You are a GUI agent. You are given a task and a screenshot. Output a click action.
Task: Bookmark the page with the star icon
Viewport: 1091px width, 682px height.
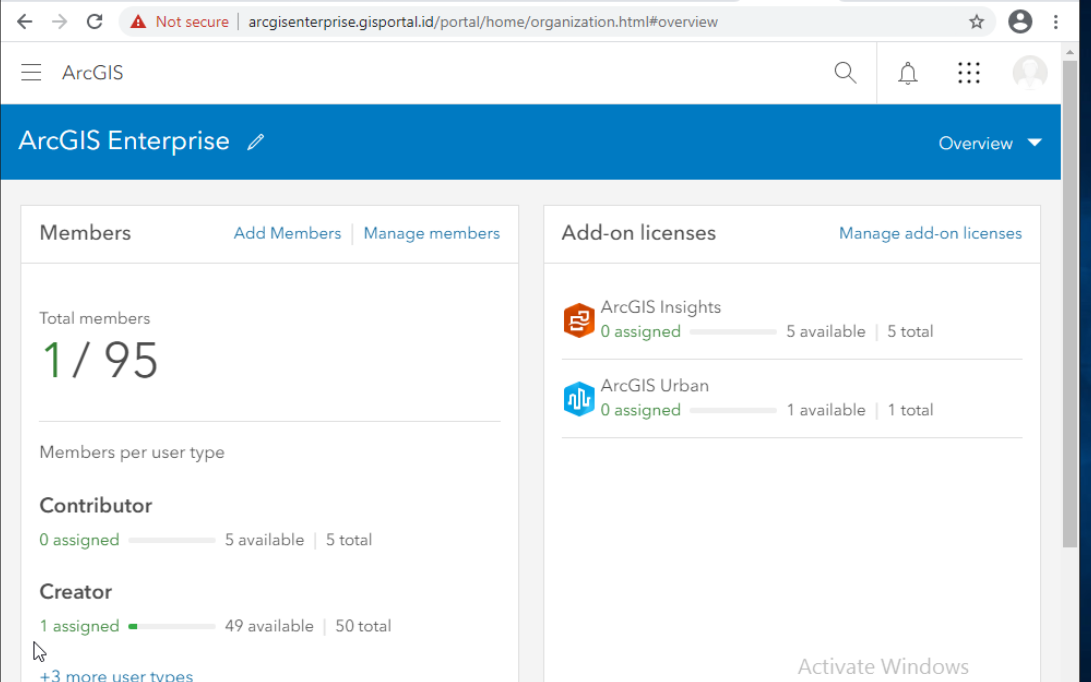coord(977,22)
